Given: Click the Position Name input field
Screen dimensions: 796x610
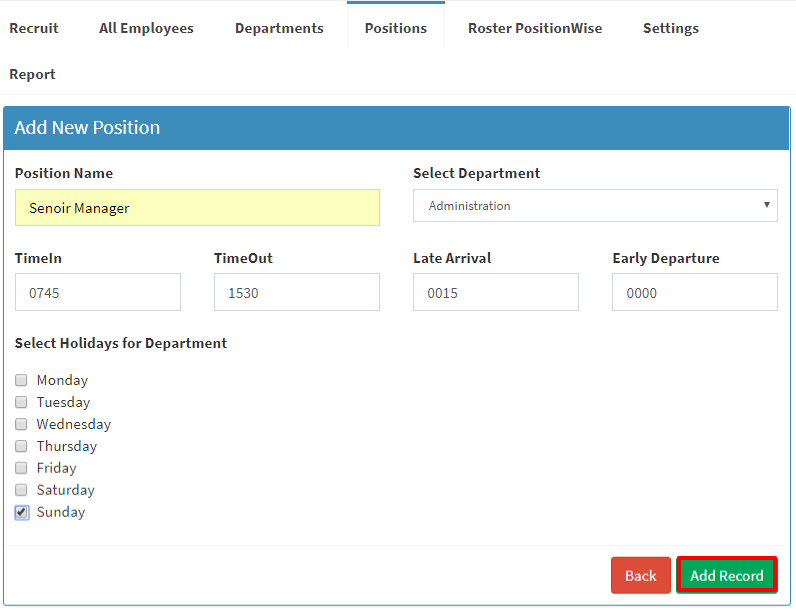Looking at the screenshot, I should tap(197, 208).
